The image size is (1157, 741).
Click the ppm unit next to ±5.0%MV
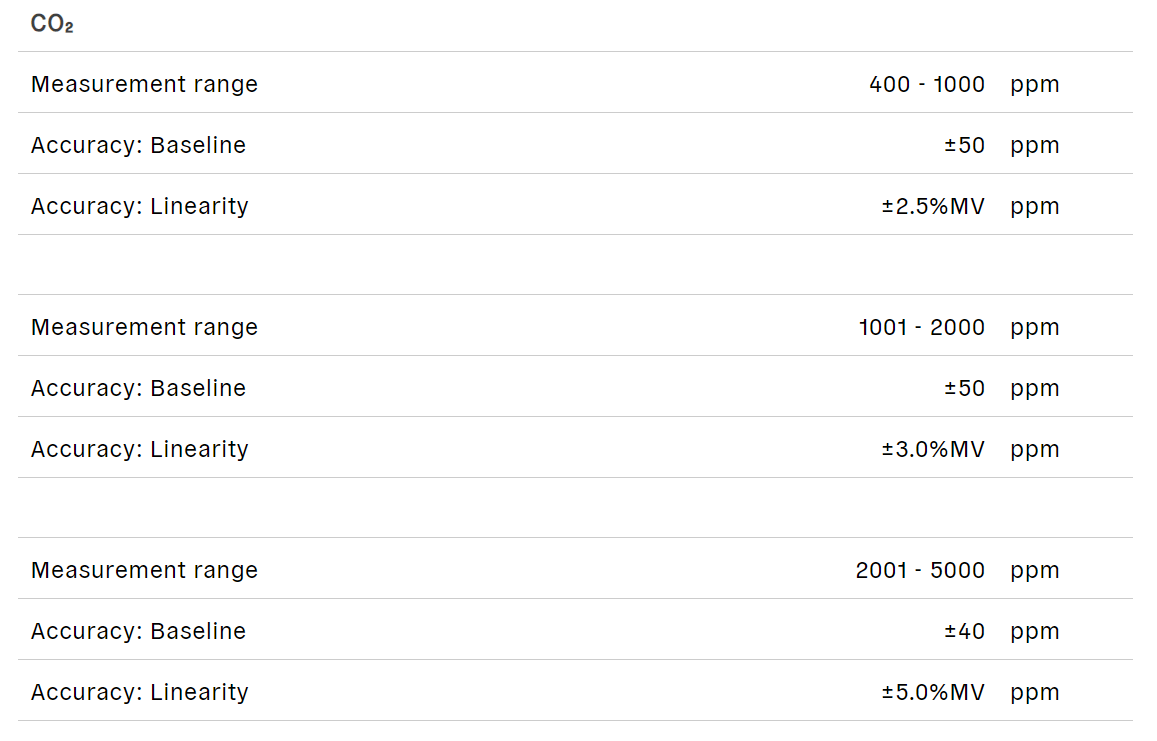1034,692
